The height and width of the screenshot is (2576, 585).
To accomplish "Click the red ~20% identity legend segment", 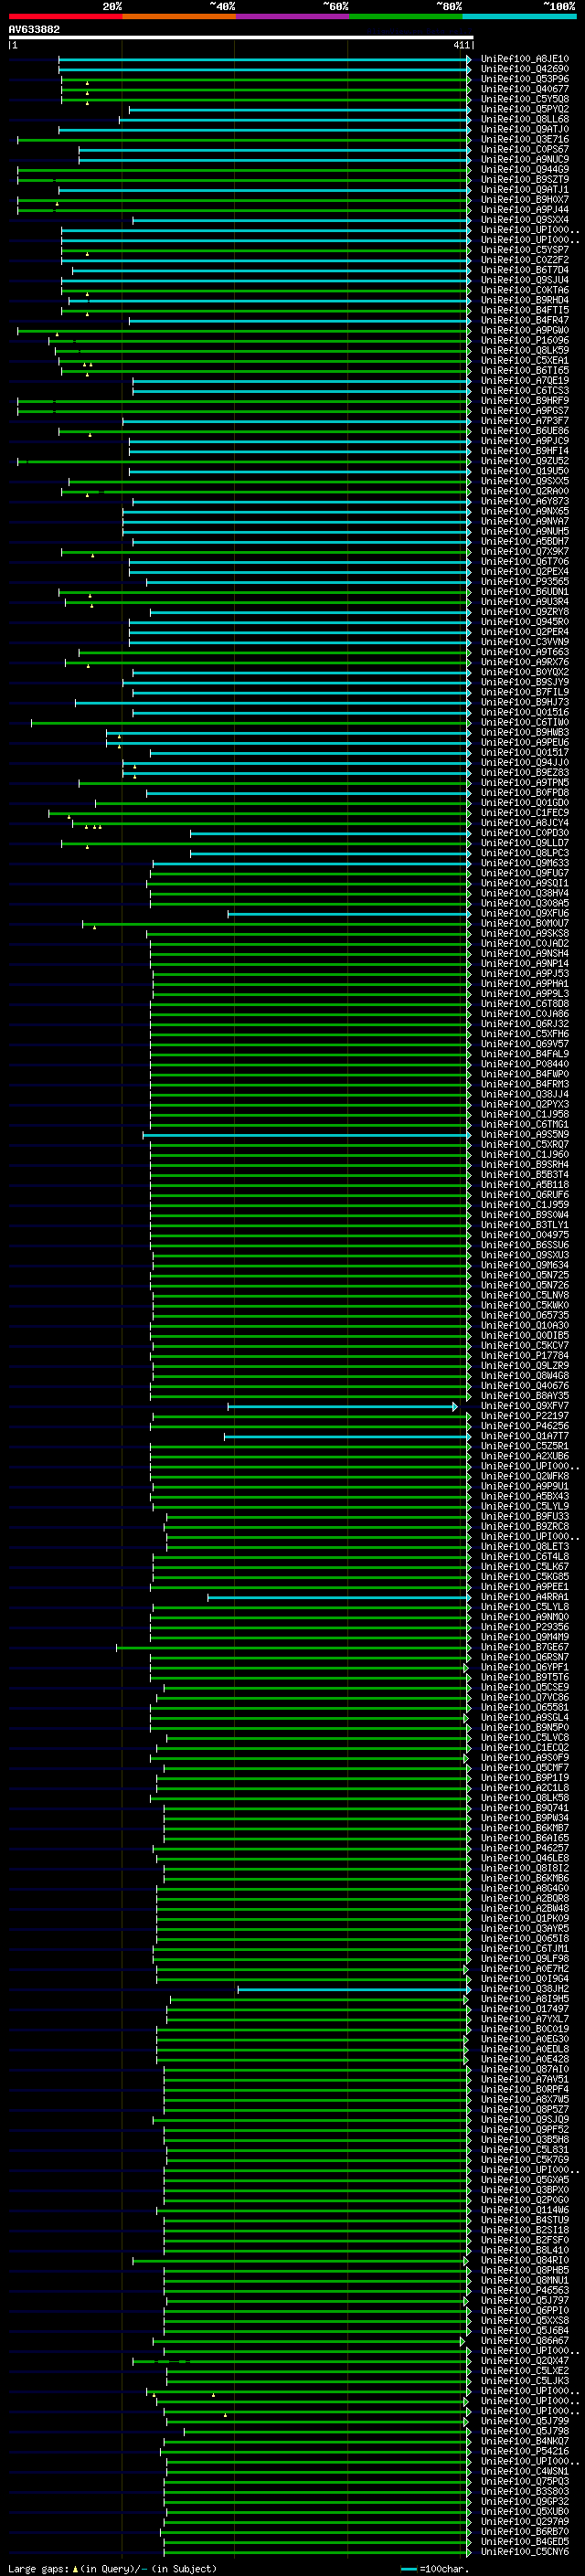I will click(65, 16).
